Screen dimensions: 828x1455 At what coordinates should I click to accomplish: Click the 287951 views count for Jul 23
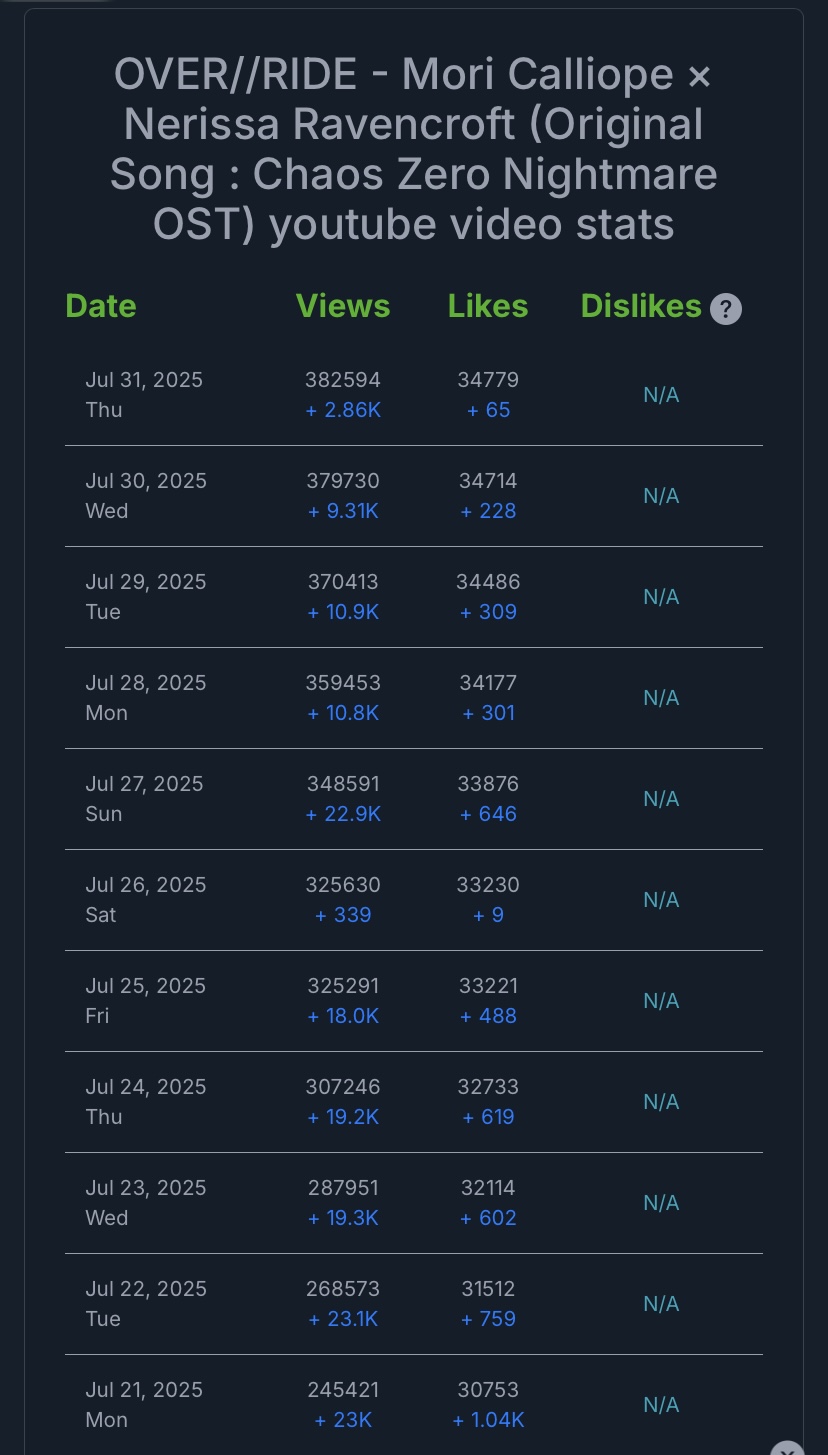pos(343,1188)
